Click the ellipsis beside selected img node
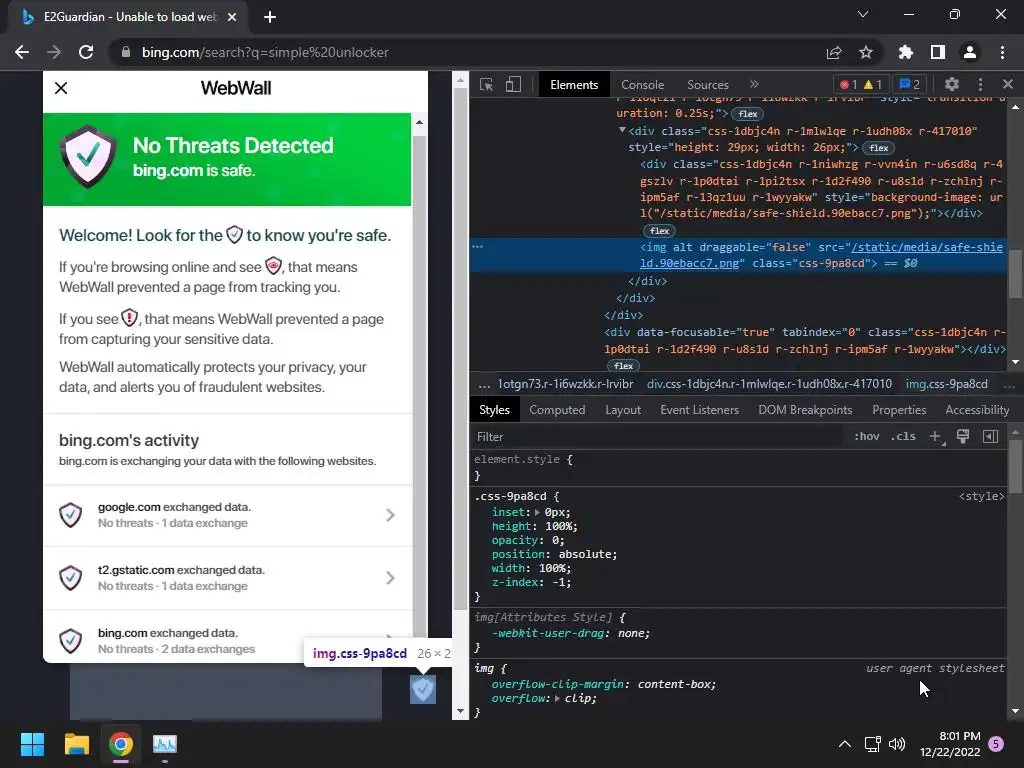This screenshot has height=768, width=1024. (x=477, y=247)
